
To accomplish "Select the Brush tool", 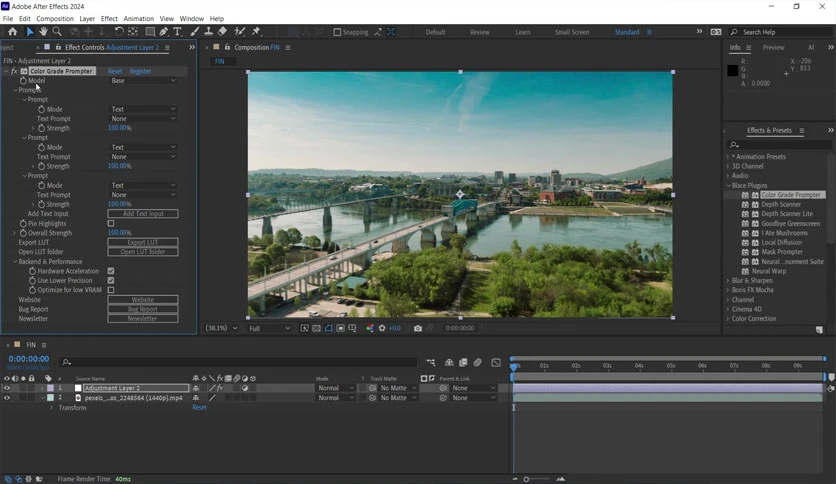I will pos(195,32).
